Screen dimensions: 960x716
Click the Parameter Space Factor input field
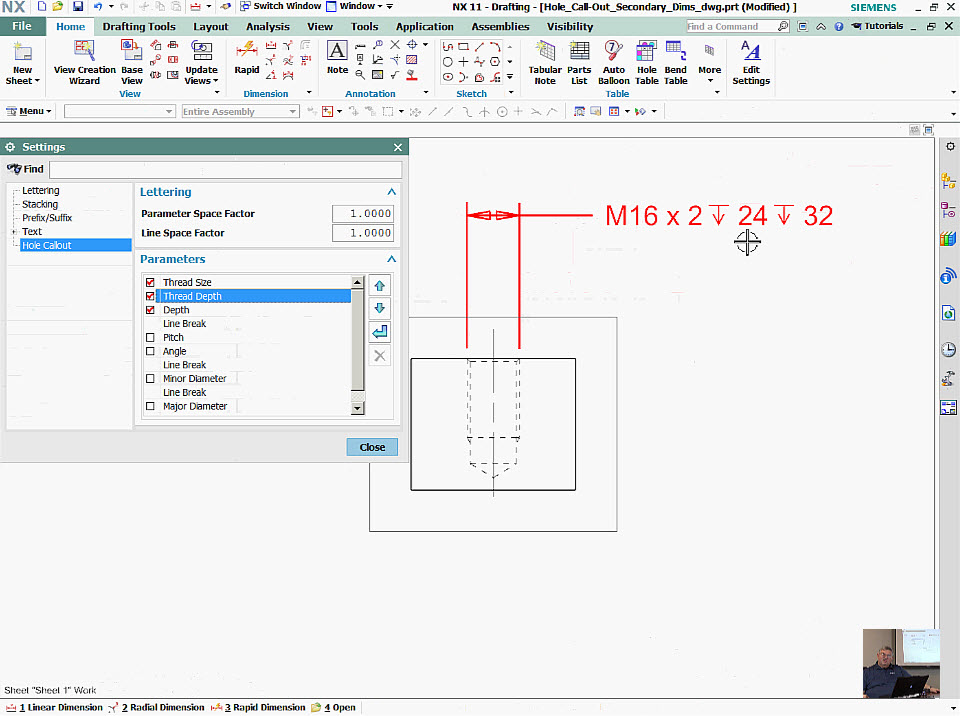361,213
